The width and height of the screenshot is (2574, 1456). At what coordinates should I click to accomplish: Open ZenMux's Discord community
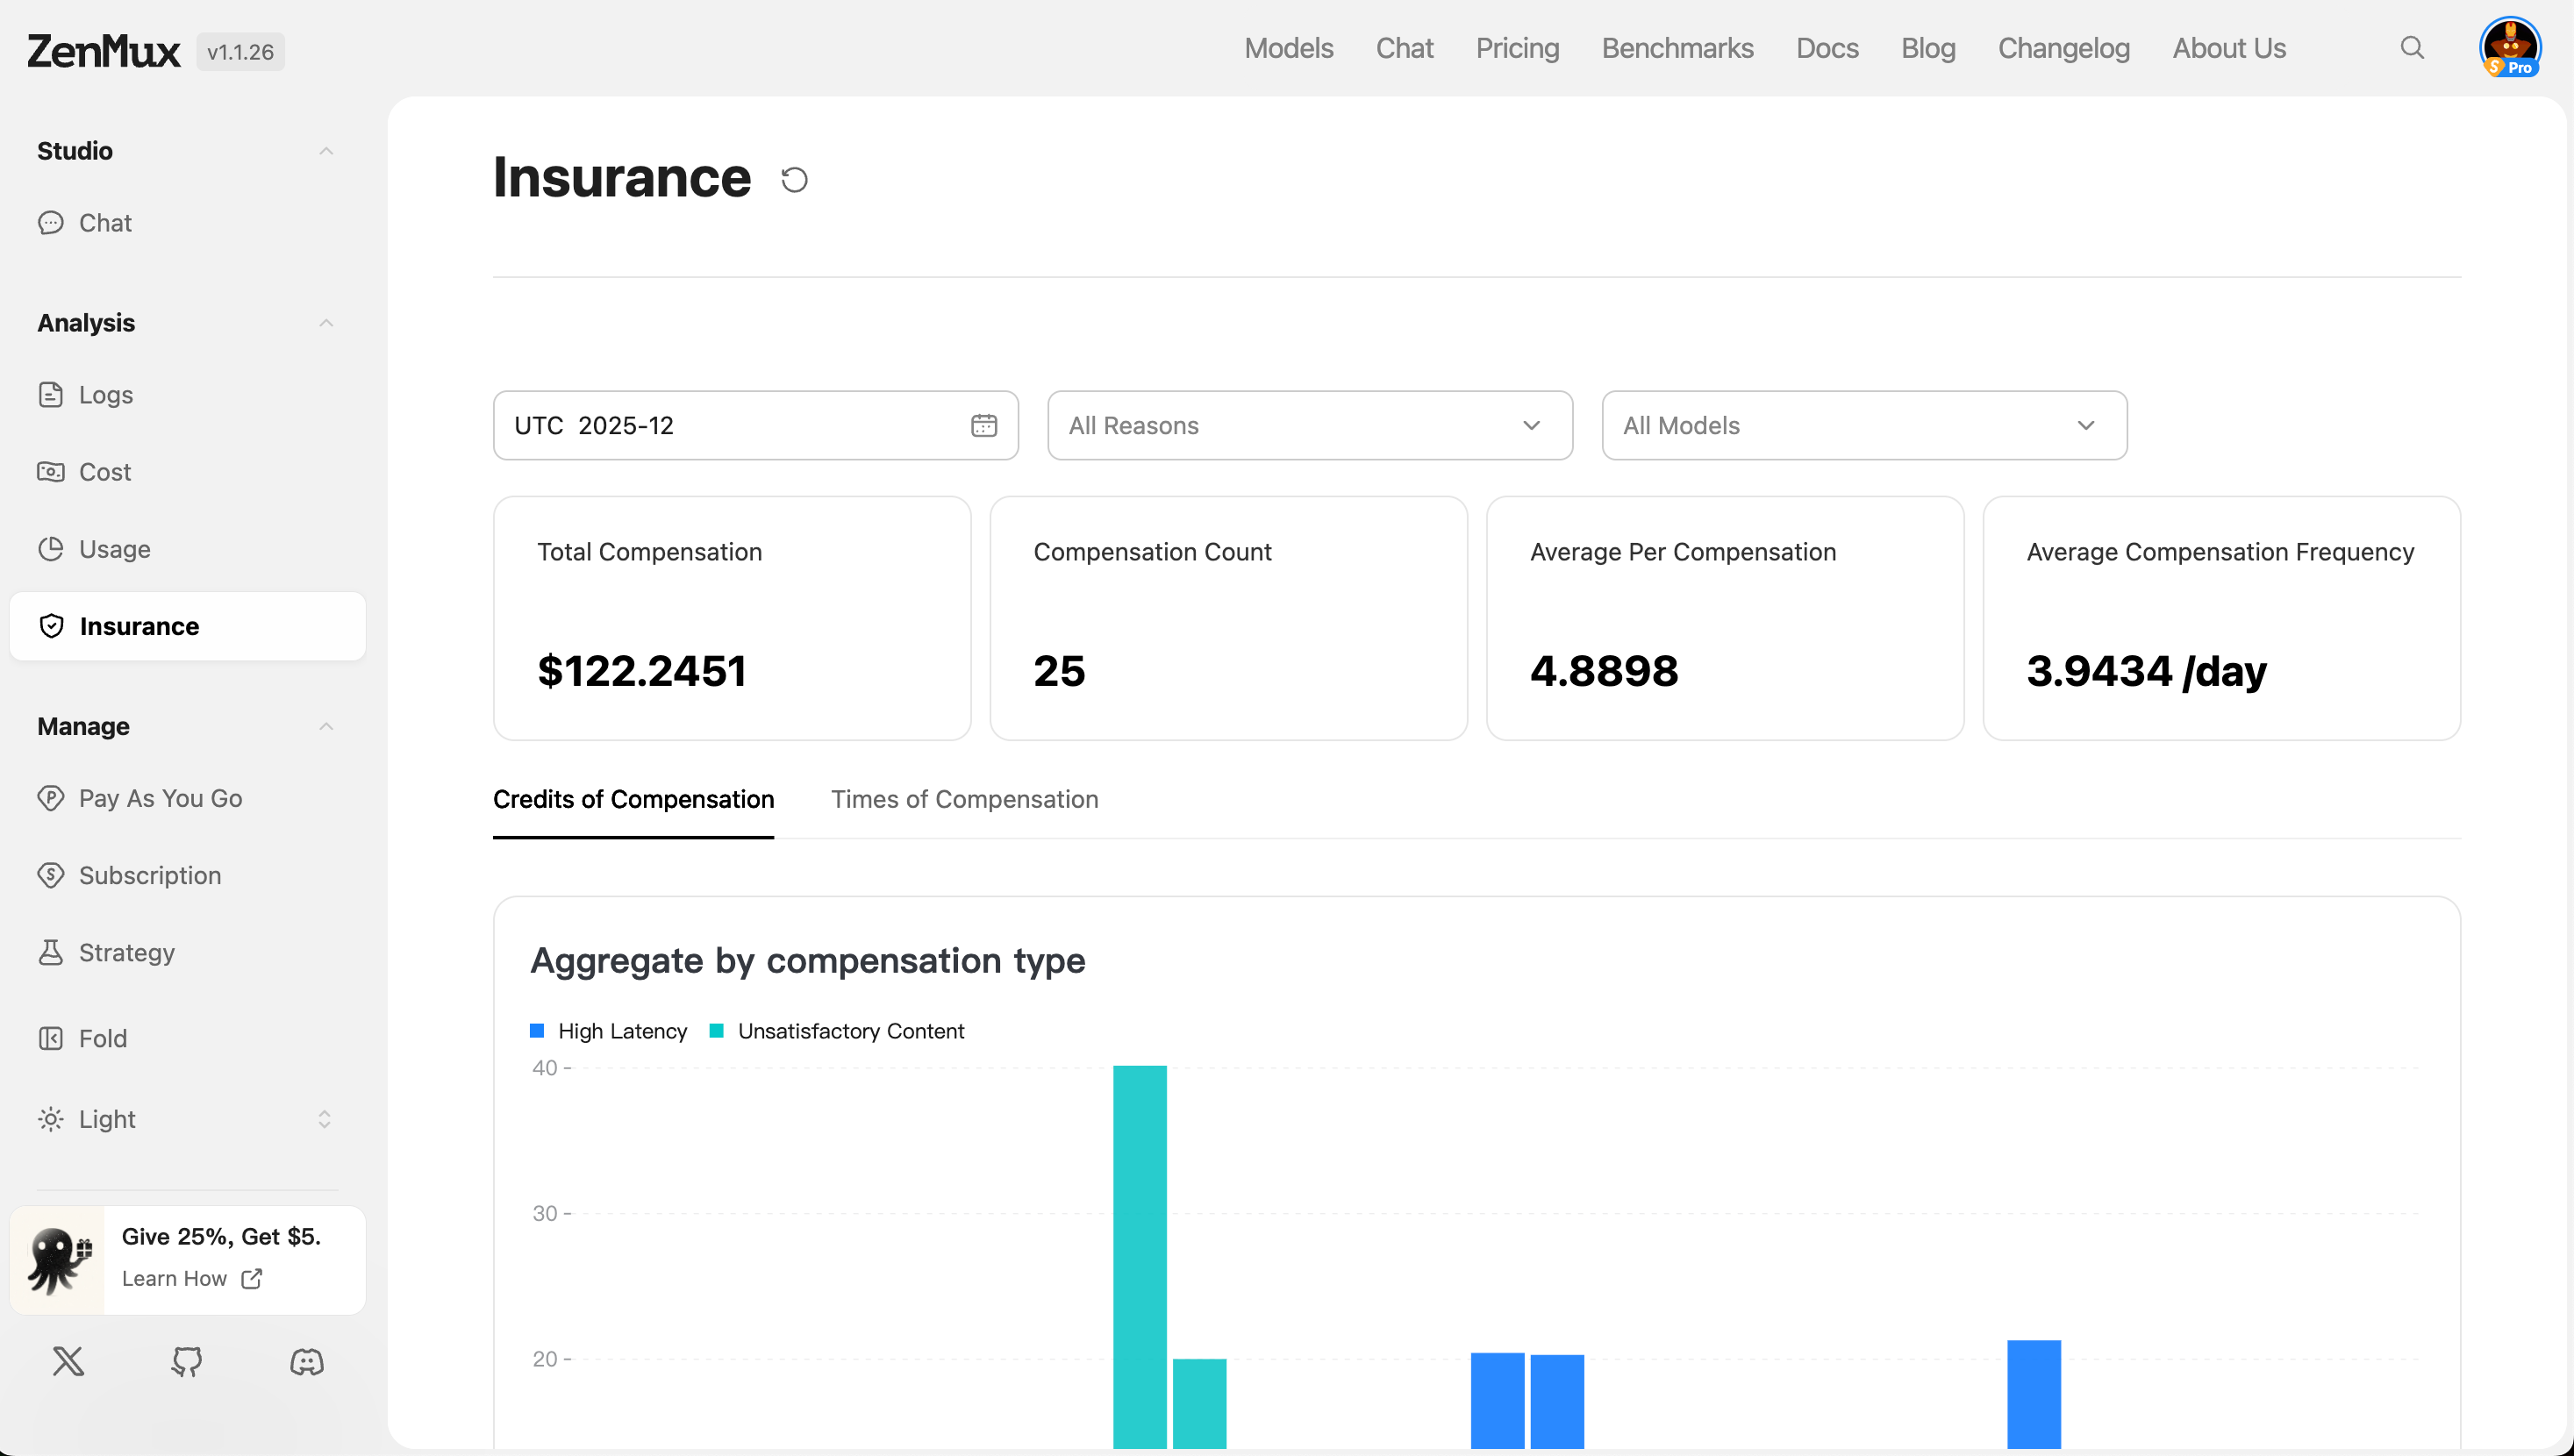tap(306, 1361)
